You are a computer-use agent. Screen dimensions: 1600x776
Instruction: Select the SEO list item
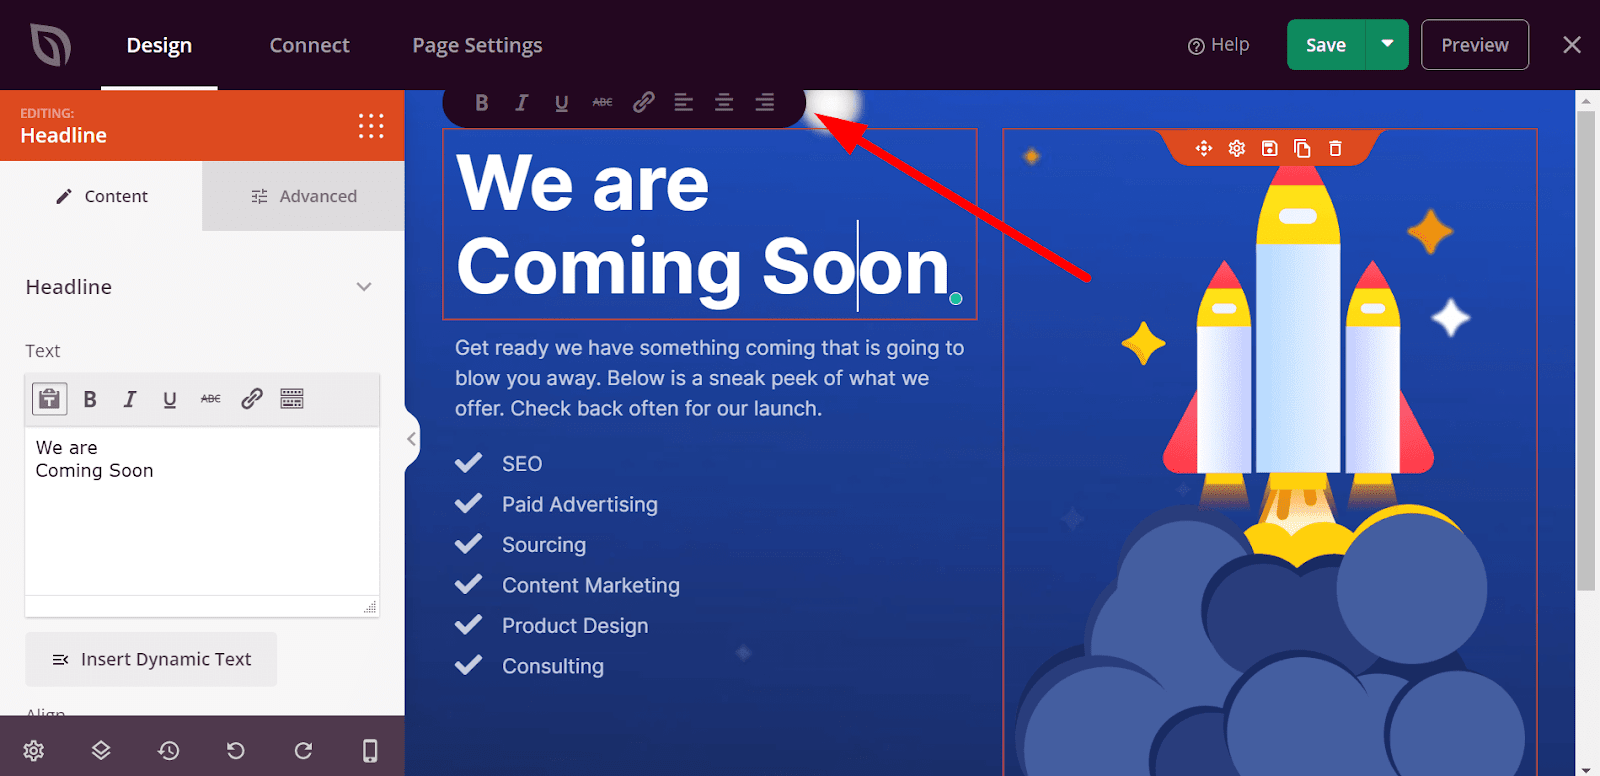[522, 464]
